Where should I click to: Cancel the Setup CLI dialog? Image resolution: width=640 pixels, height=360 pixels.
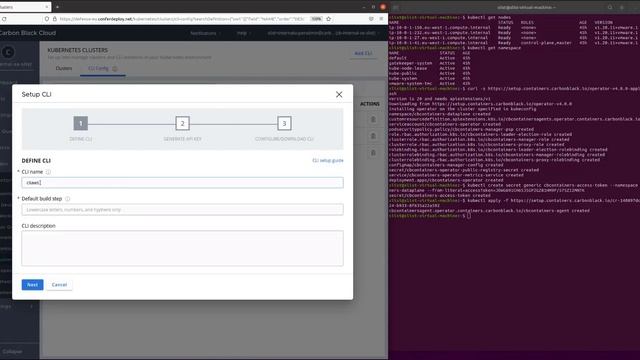click(59, 284)
